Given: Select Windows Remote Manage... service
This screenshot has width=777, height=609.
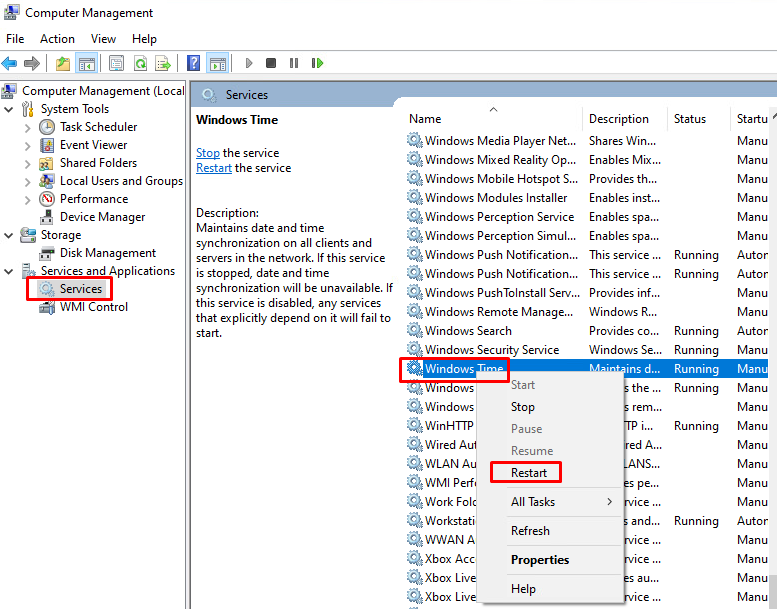Looking at the screenshot, I should click(587, 312).
